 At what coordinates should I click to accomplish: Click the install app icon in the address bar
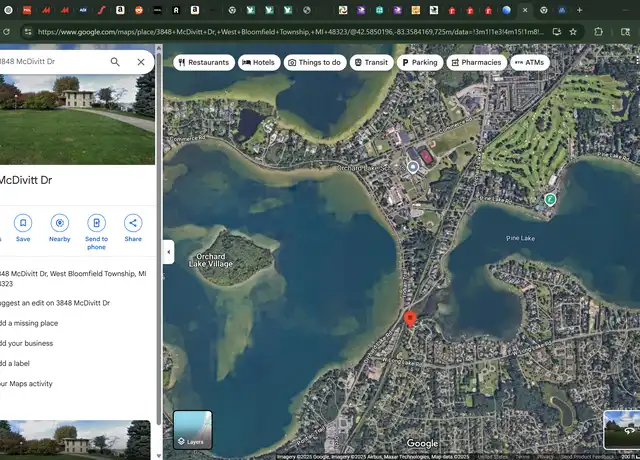coord(556,31)
